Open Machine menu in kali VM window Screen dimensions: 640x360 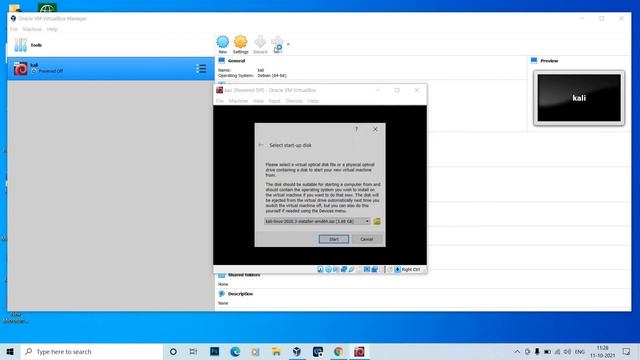click(x=238, y=101)
